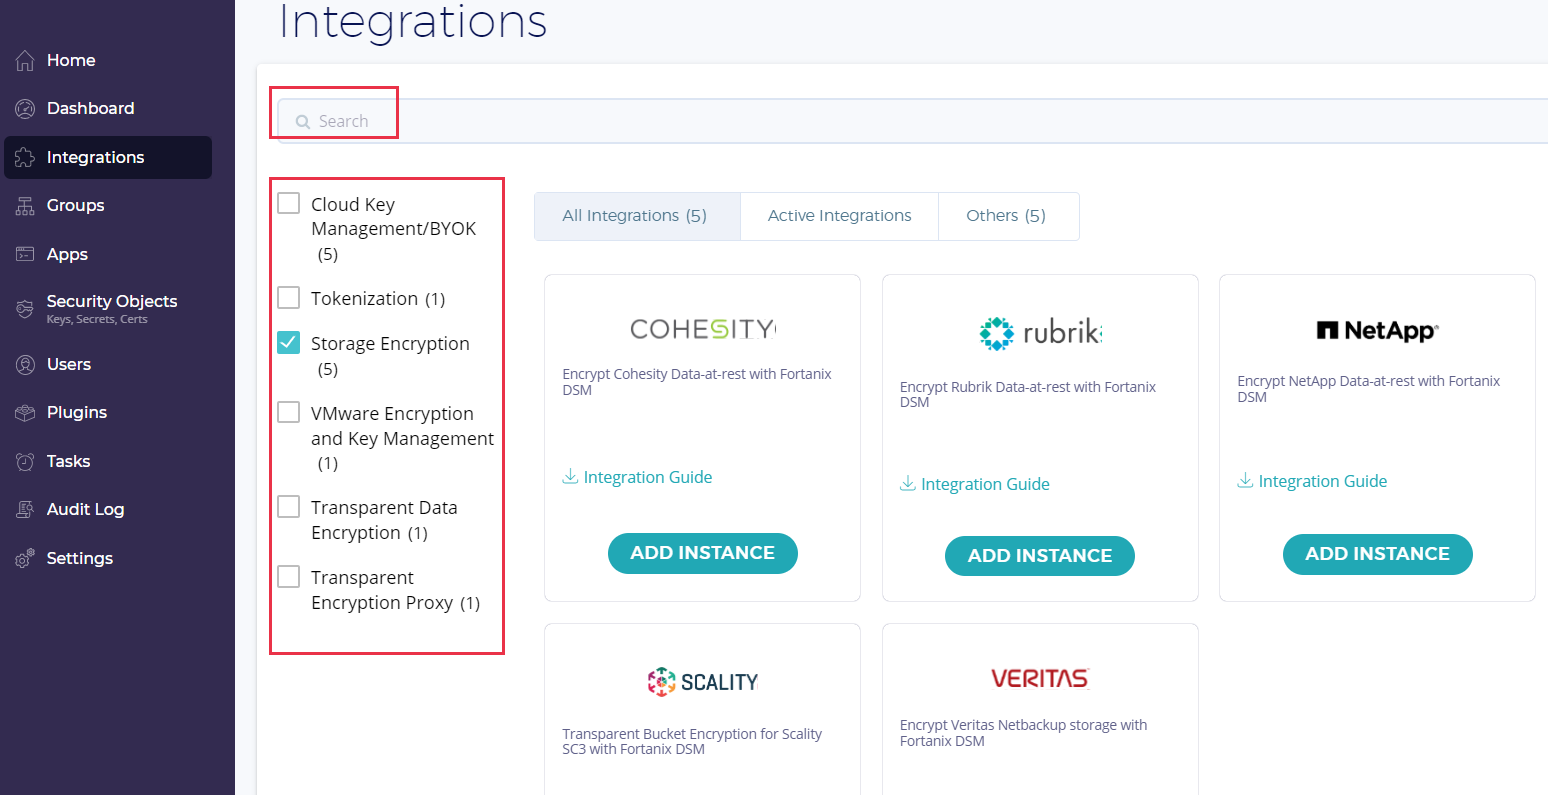Switch to the Active Integrations tab

[x=839, y=216]
